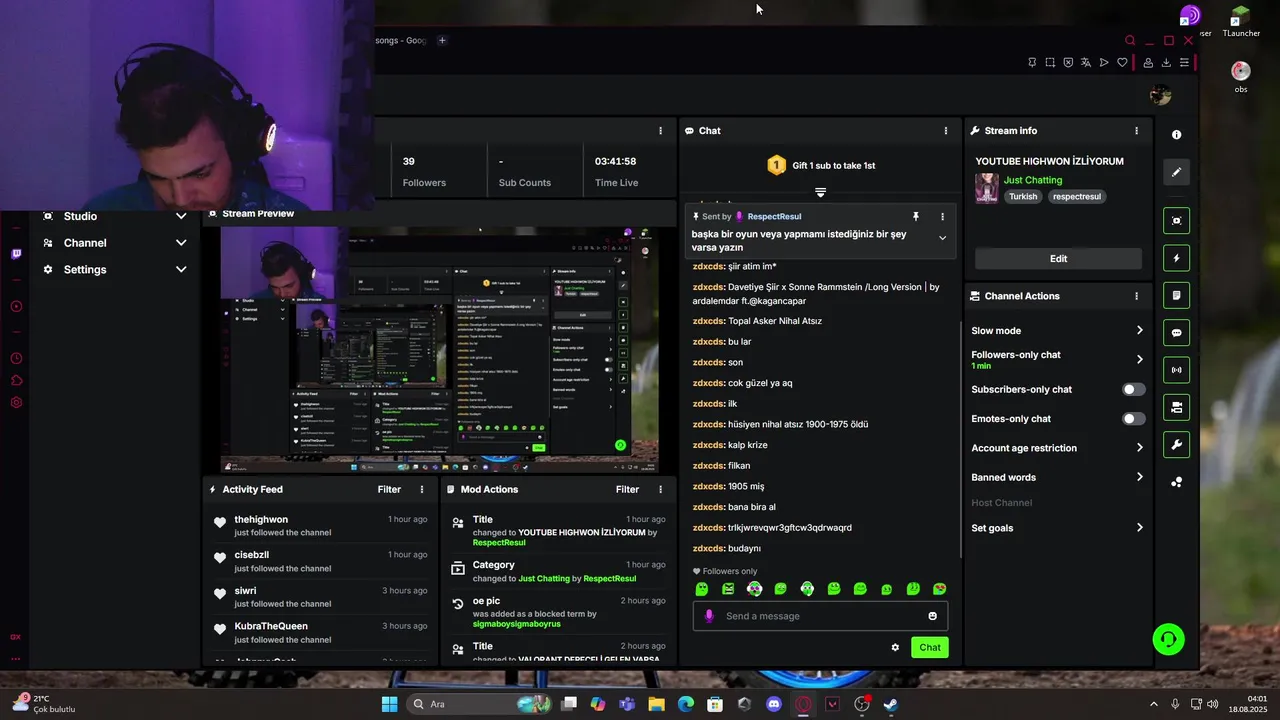Image resolution: width=1280 pixels, height=720 pixels.
Task: Open Stream info panel three-dot menu
Action: click(x=1136, y=131)
